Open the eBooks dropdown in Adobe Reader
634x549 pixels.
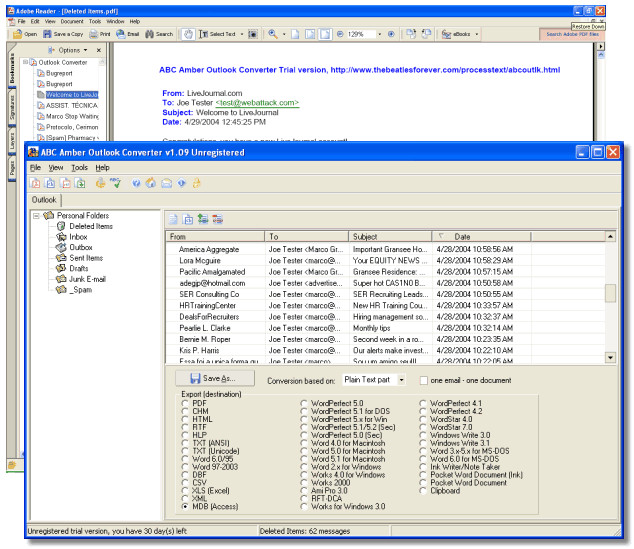point(476,34)
